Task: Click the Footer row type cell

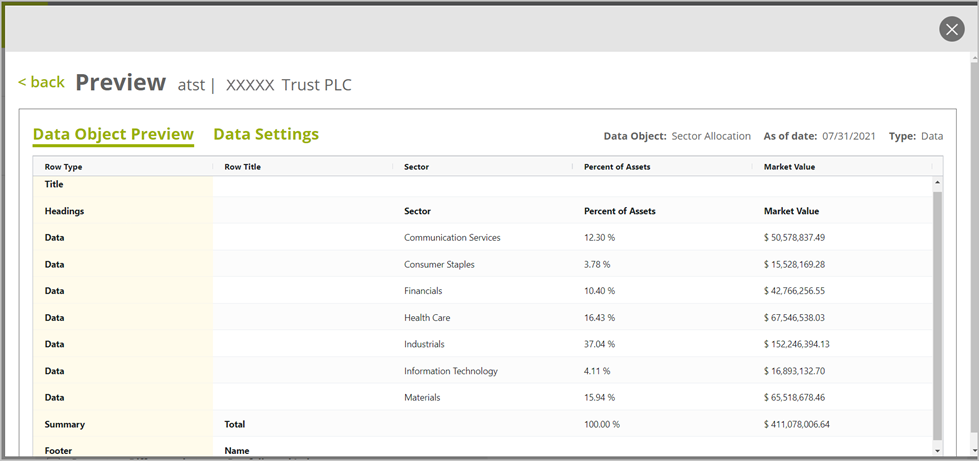Action: click(x=58, y=450)
